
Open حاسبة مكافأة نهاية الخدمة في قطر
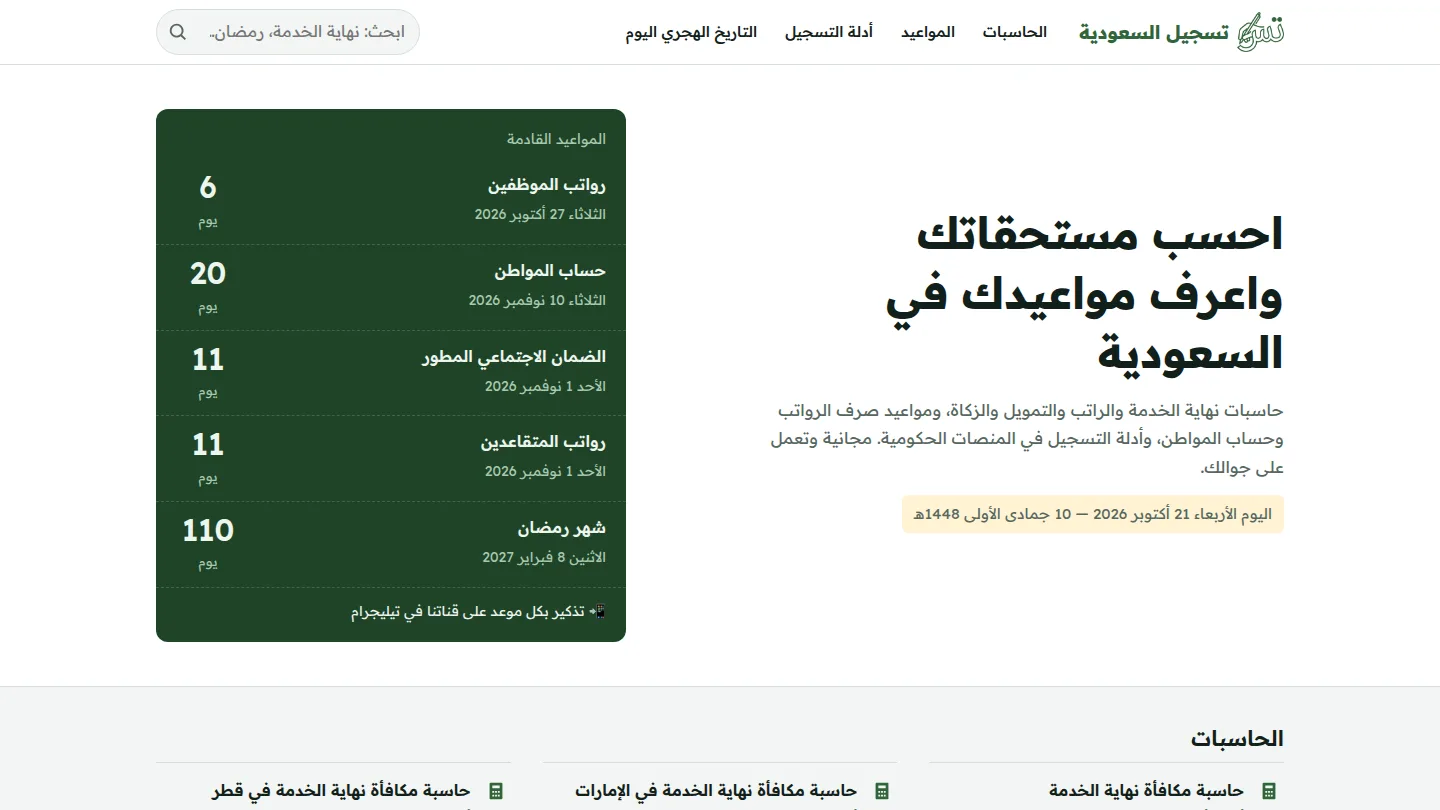[341, 791]
